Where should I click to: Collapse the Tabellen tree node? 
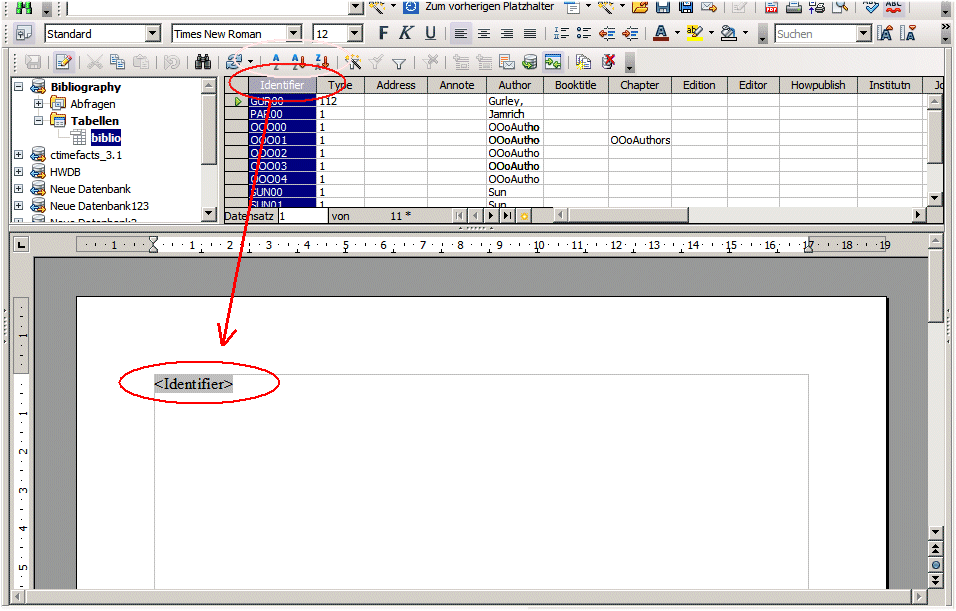38,121
